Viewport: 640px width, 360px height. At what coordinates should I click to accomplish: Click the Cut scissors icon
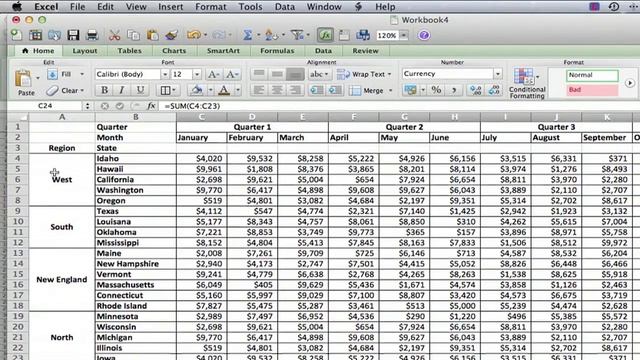(x=114, y=35)
